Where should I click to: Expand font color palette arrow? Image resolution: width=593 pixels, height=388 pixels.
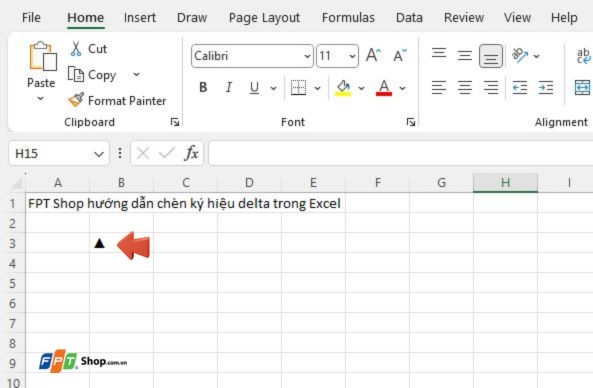(x=402, y=88)
